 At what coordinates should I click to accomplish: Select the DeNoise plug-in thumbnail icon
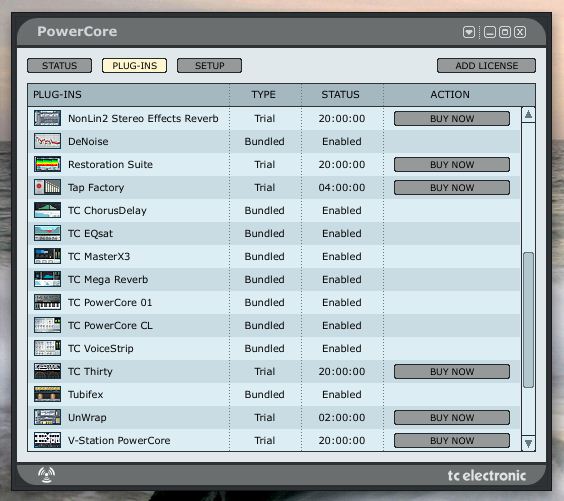(x=47, y=141)
